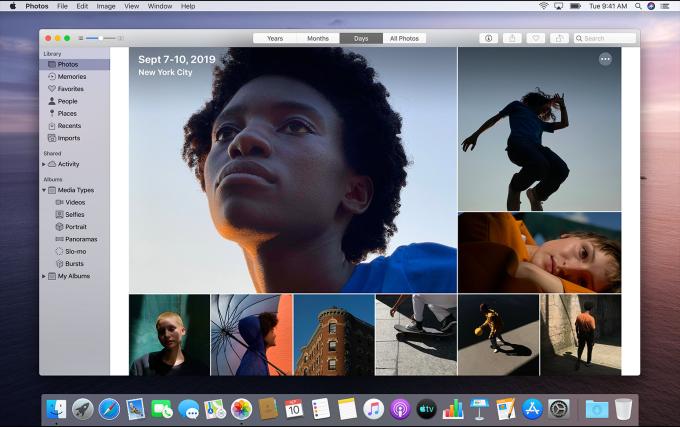680x427 pixels.
Task: Open Apple TV from the Dock
Action: coord(426,409)
